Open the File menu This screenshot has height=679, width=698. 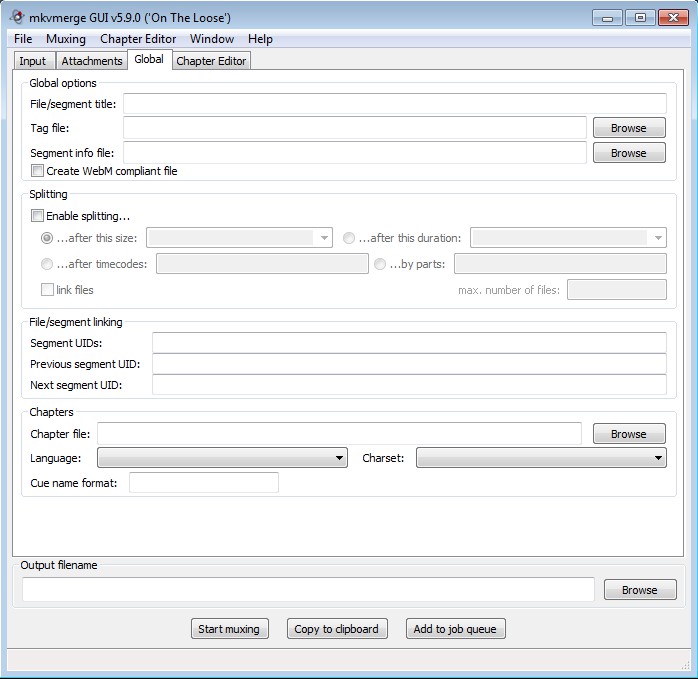coord(23,39)
